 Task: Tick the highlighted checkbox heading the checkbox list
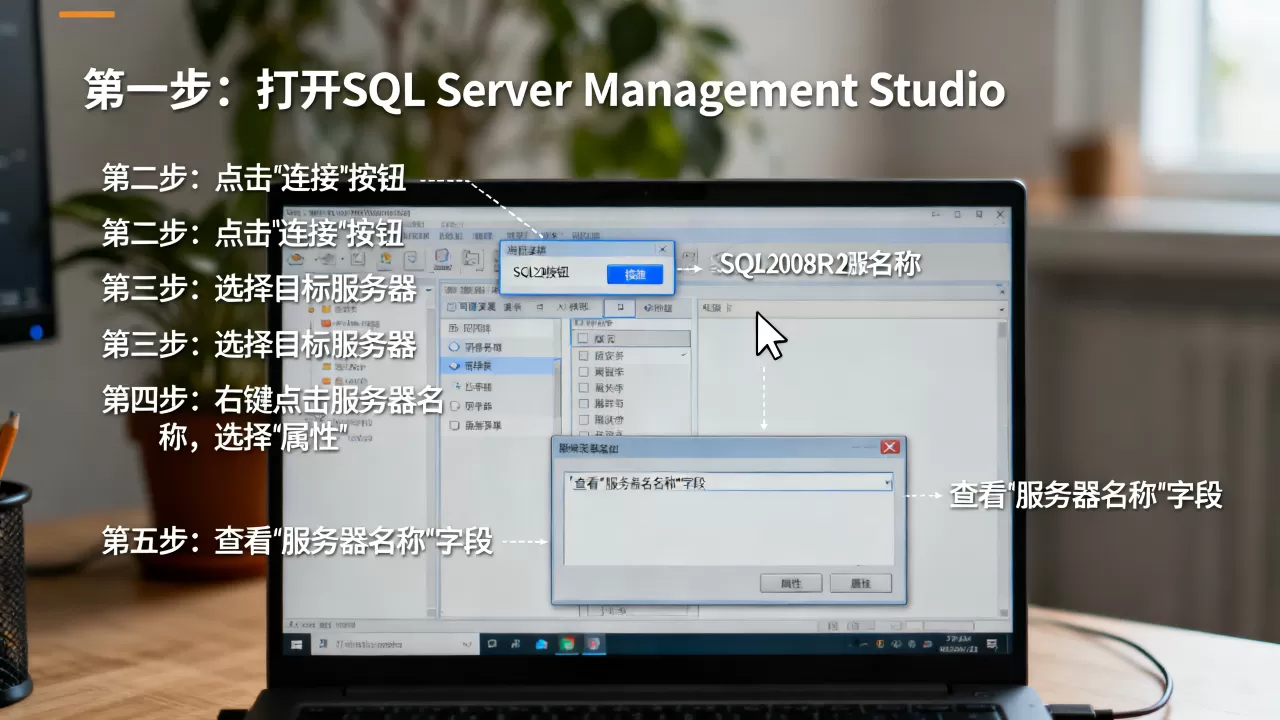coord(583,338)
